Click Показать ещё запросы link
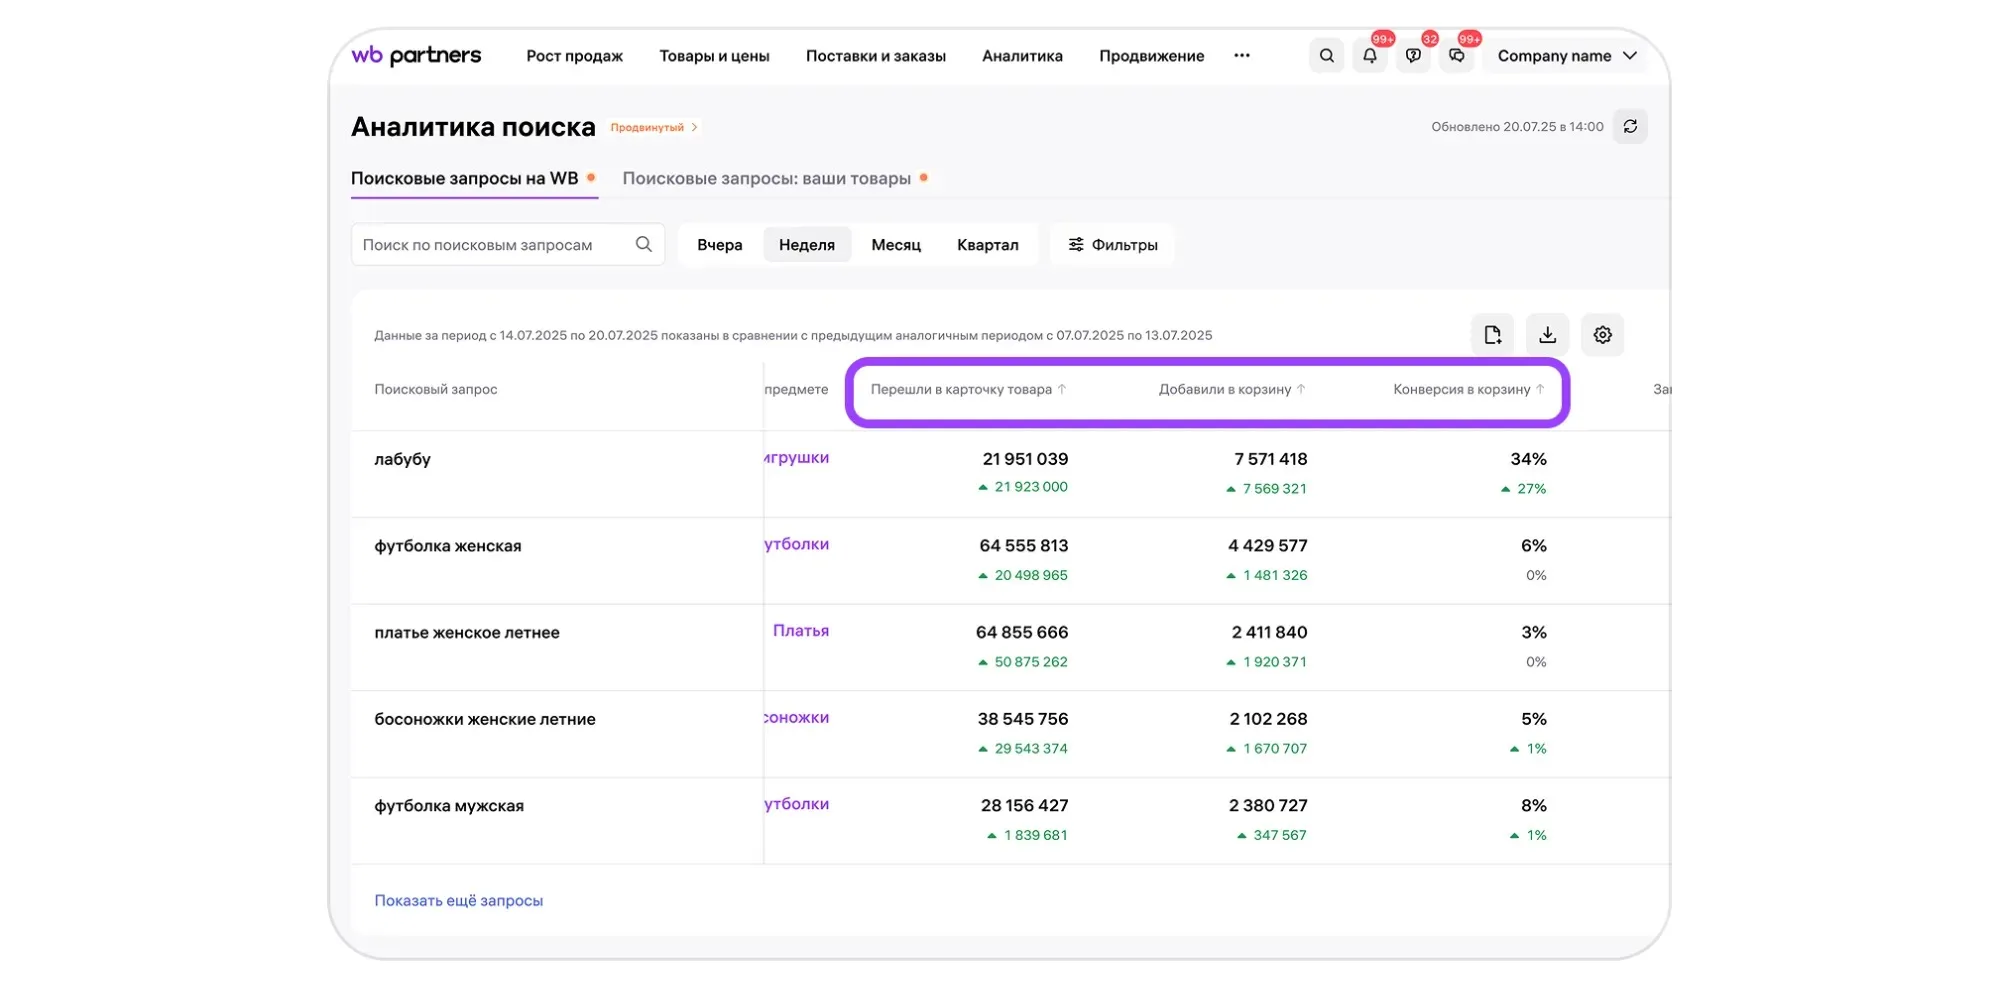This screenshot has height=985, width=1999. (x=458, y=901)
